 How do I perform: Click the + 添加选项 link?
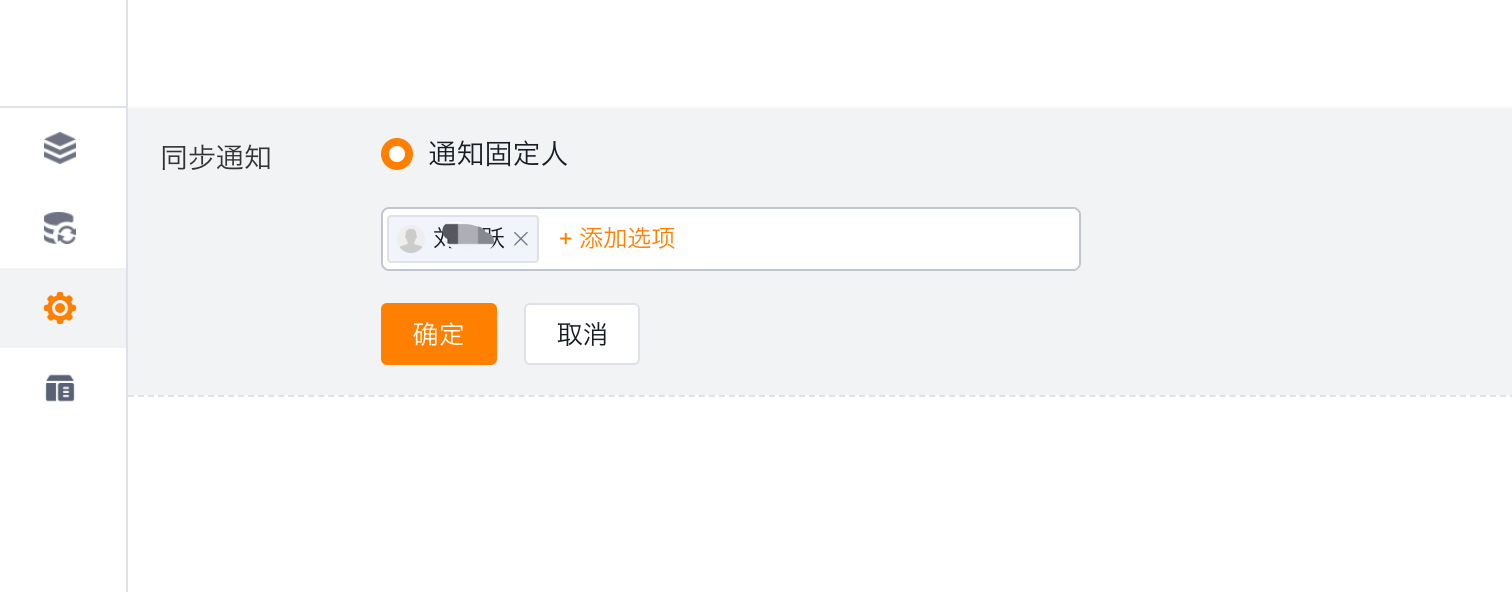(x=617, y=238)
